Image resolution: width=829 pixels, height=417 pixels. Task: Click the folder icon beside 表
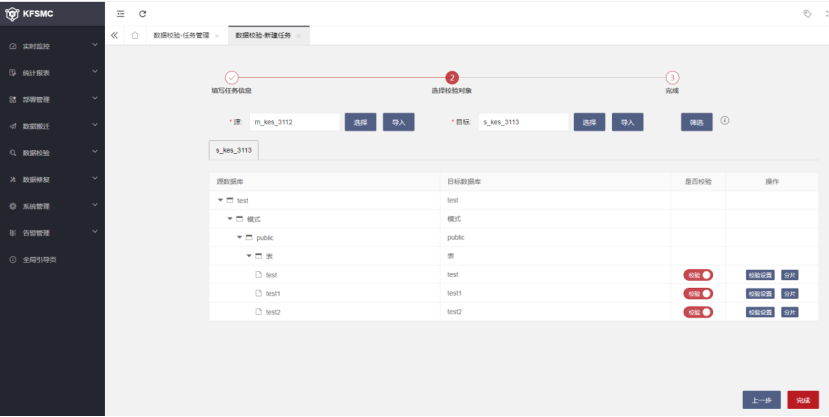coord(259,256)
